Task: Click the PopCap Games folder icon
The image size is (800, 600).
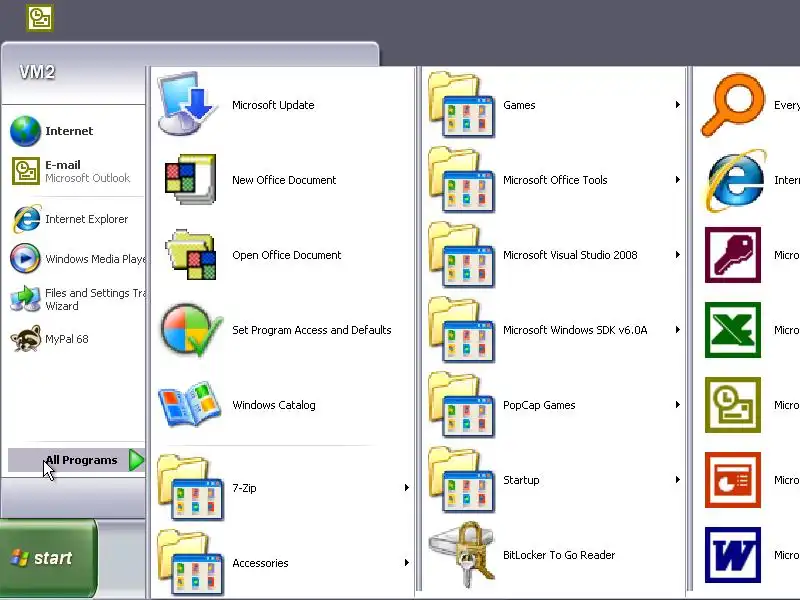Action: point(462,405)
